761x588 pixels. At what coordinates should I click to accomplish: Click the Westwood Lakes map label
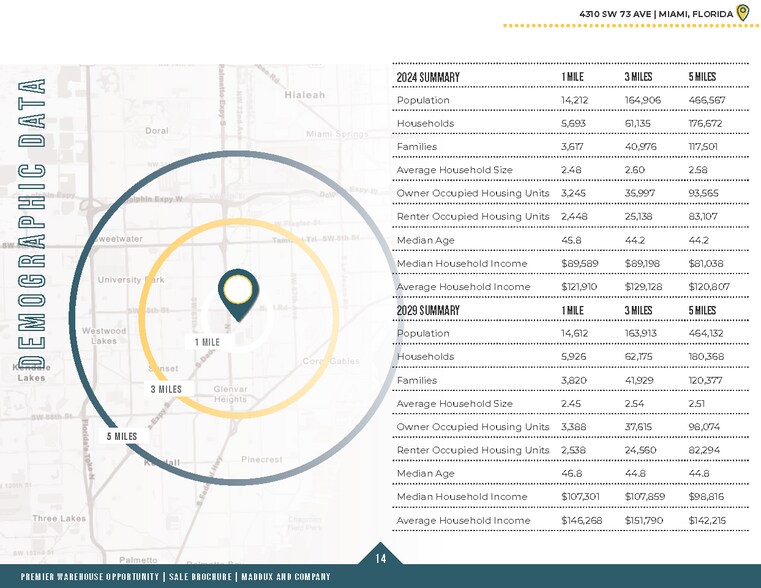click(104, 335)
